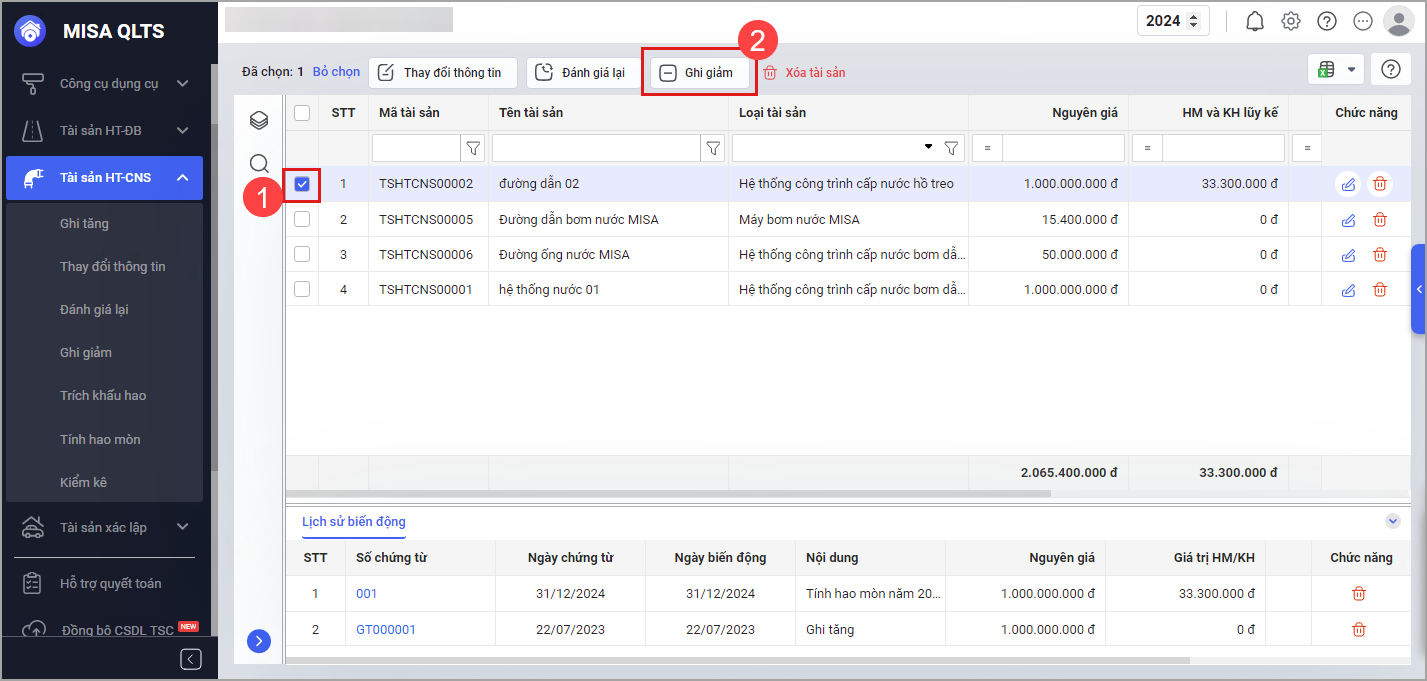Uncheck the checkbox for đường dẫn 02
The width and height of the screenshot is (1427, 681).
(x=302, y=184)
